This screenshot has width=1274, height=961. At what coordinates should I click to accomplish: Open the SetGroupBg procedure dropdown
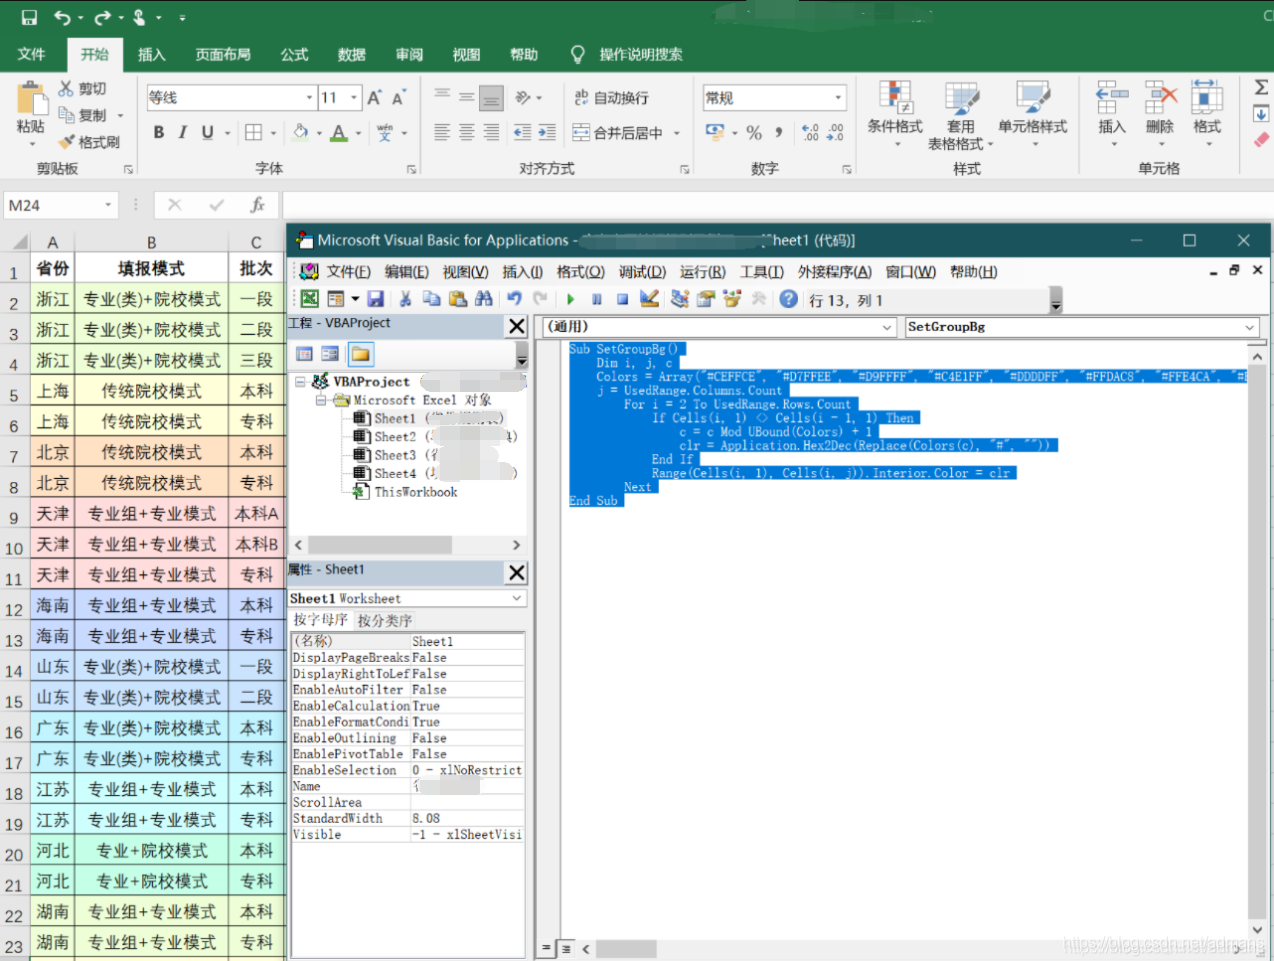(x=1249, y=327)
